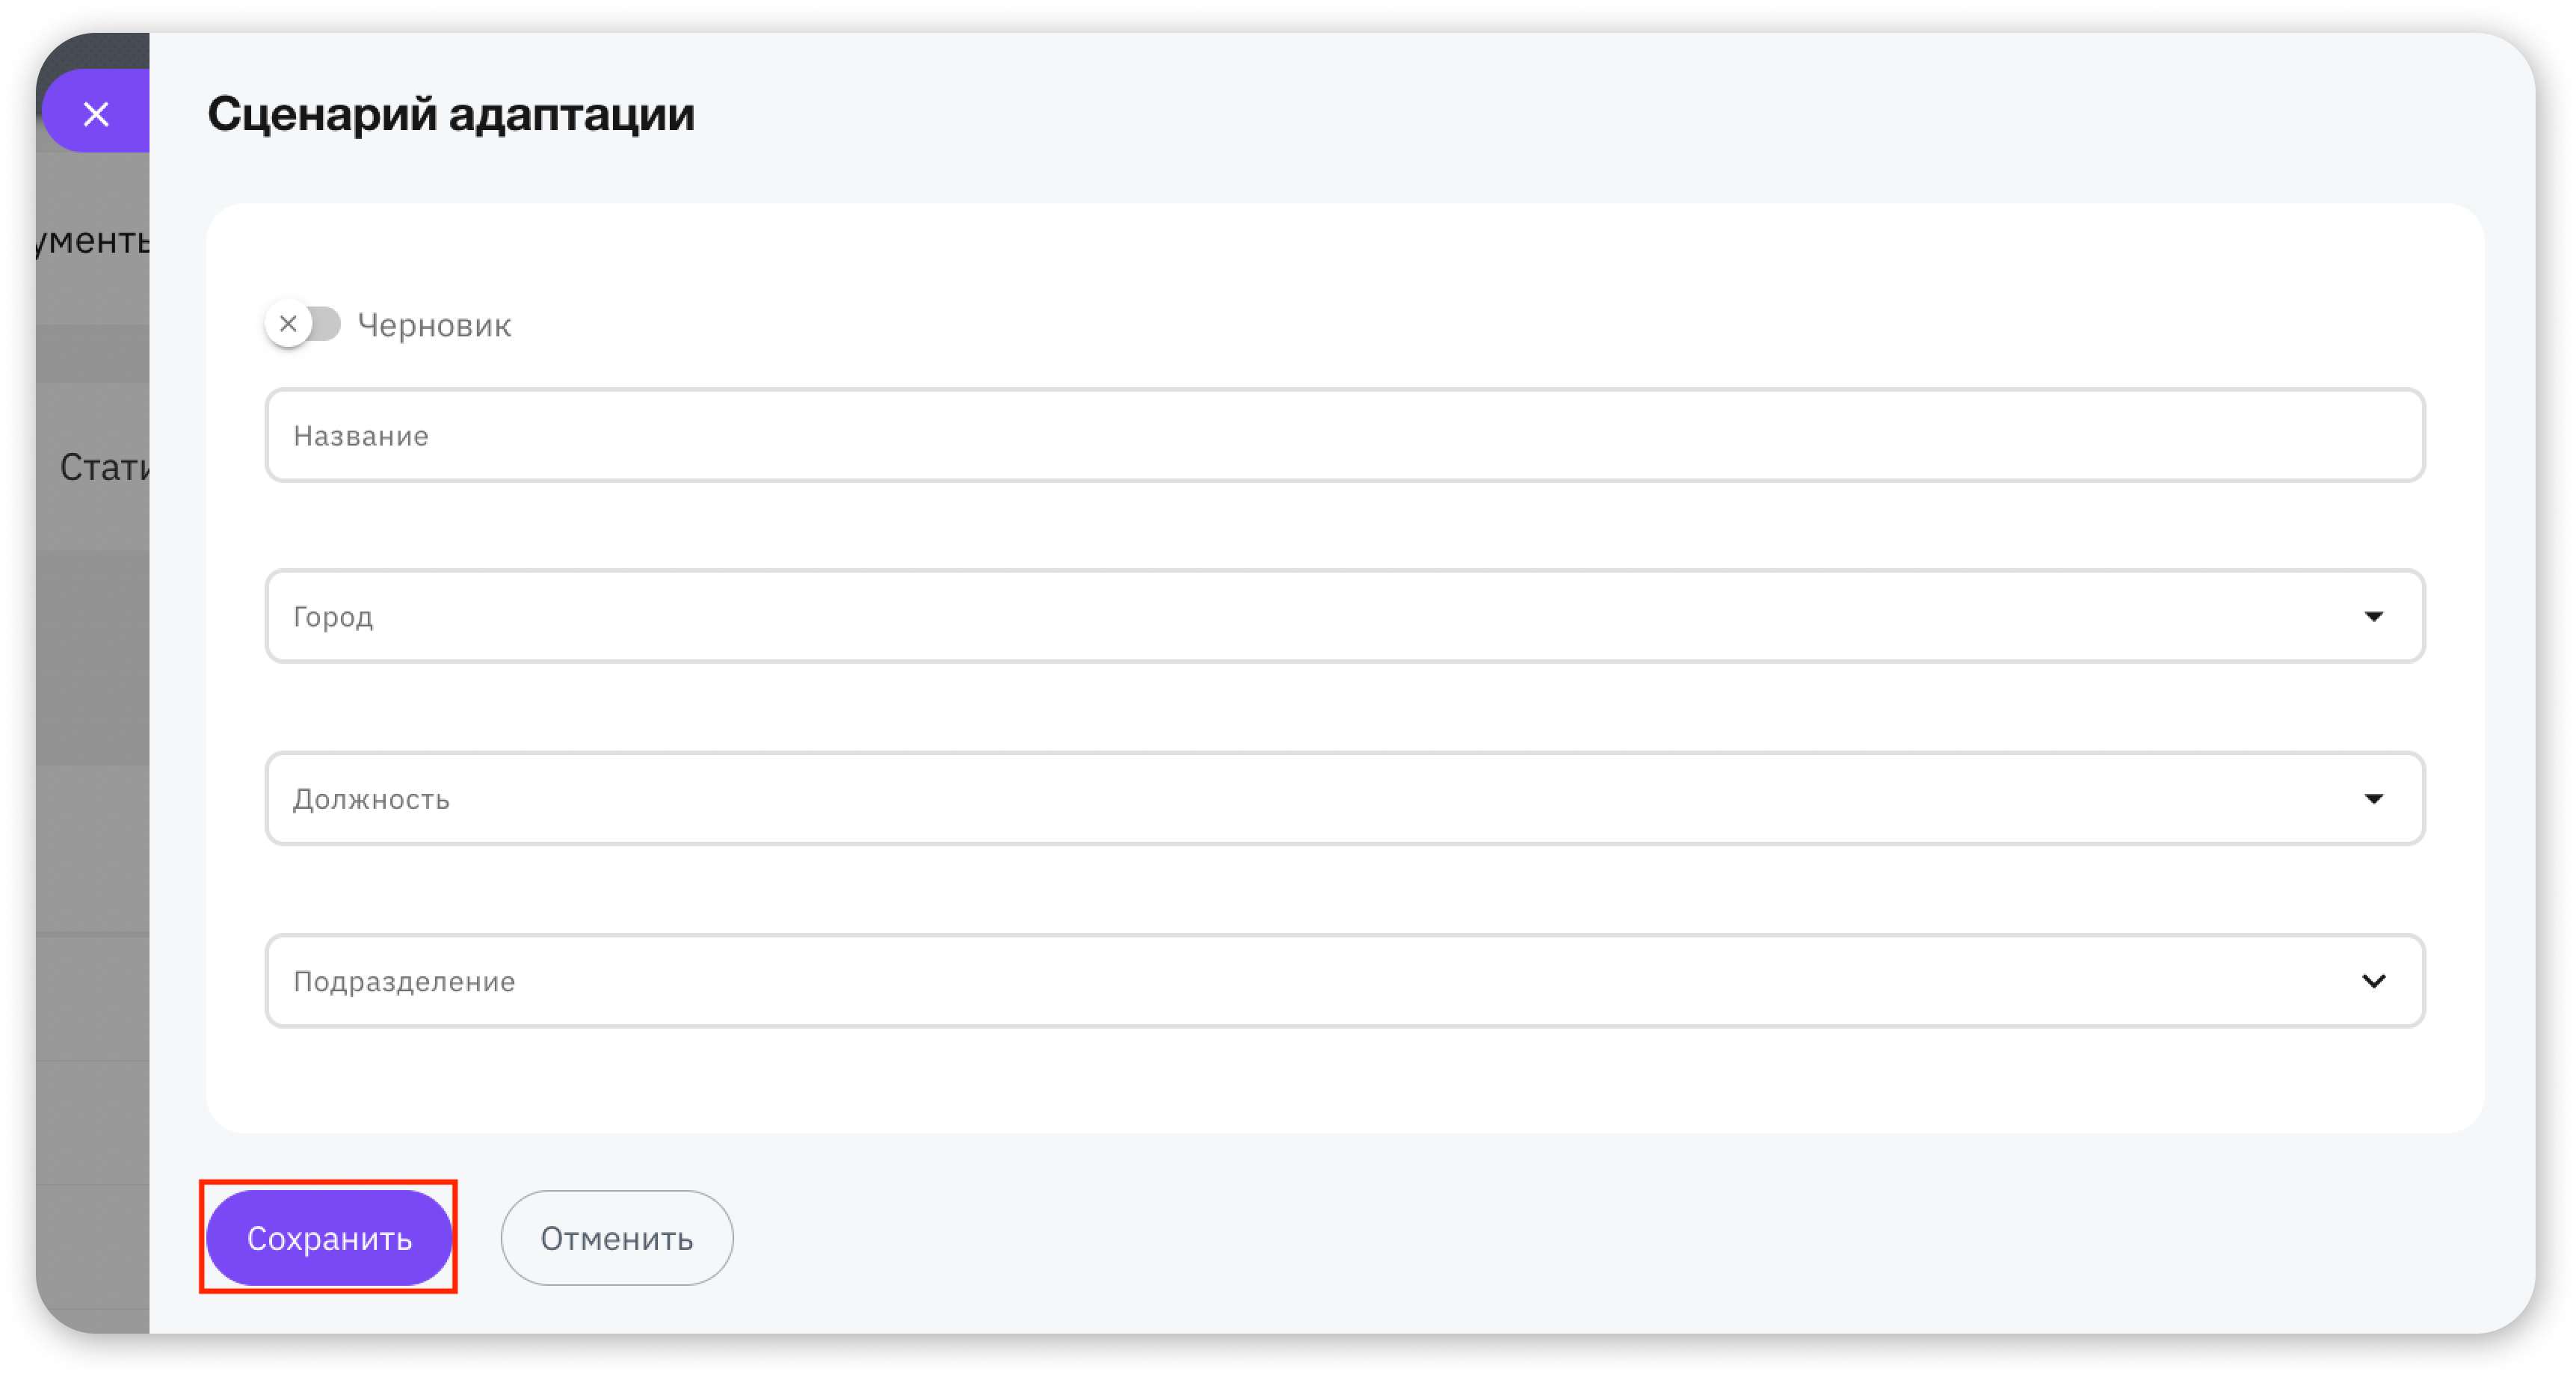Viewport: 2576px width, 1377px height.
Task: Select the partially visible 'ументы' background tab
Action: (93, 240)
